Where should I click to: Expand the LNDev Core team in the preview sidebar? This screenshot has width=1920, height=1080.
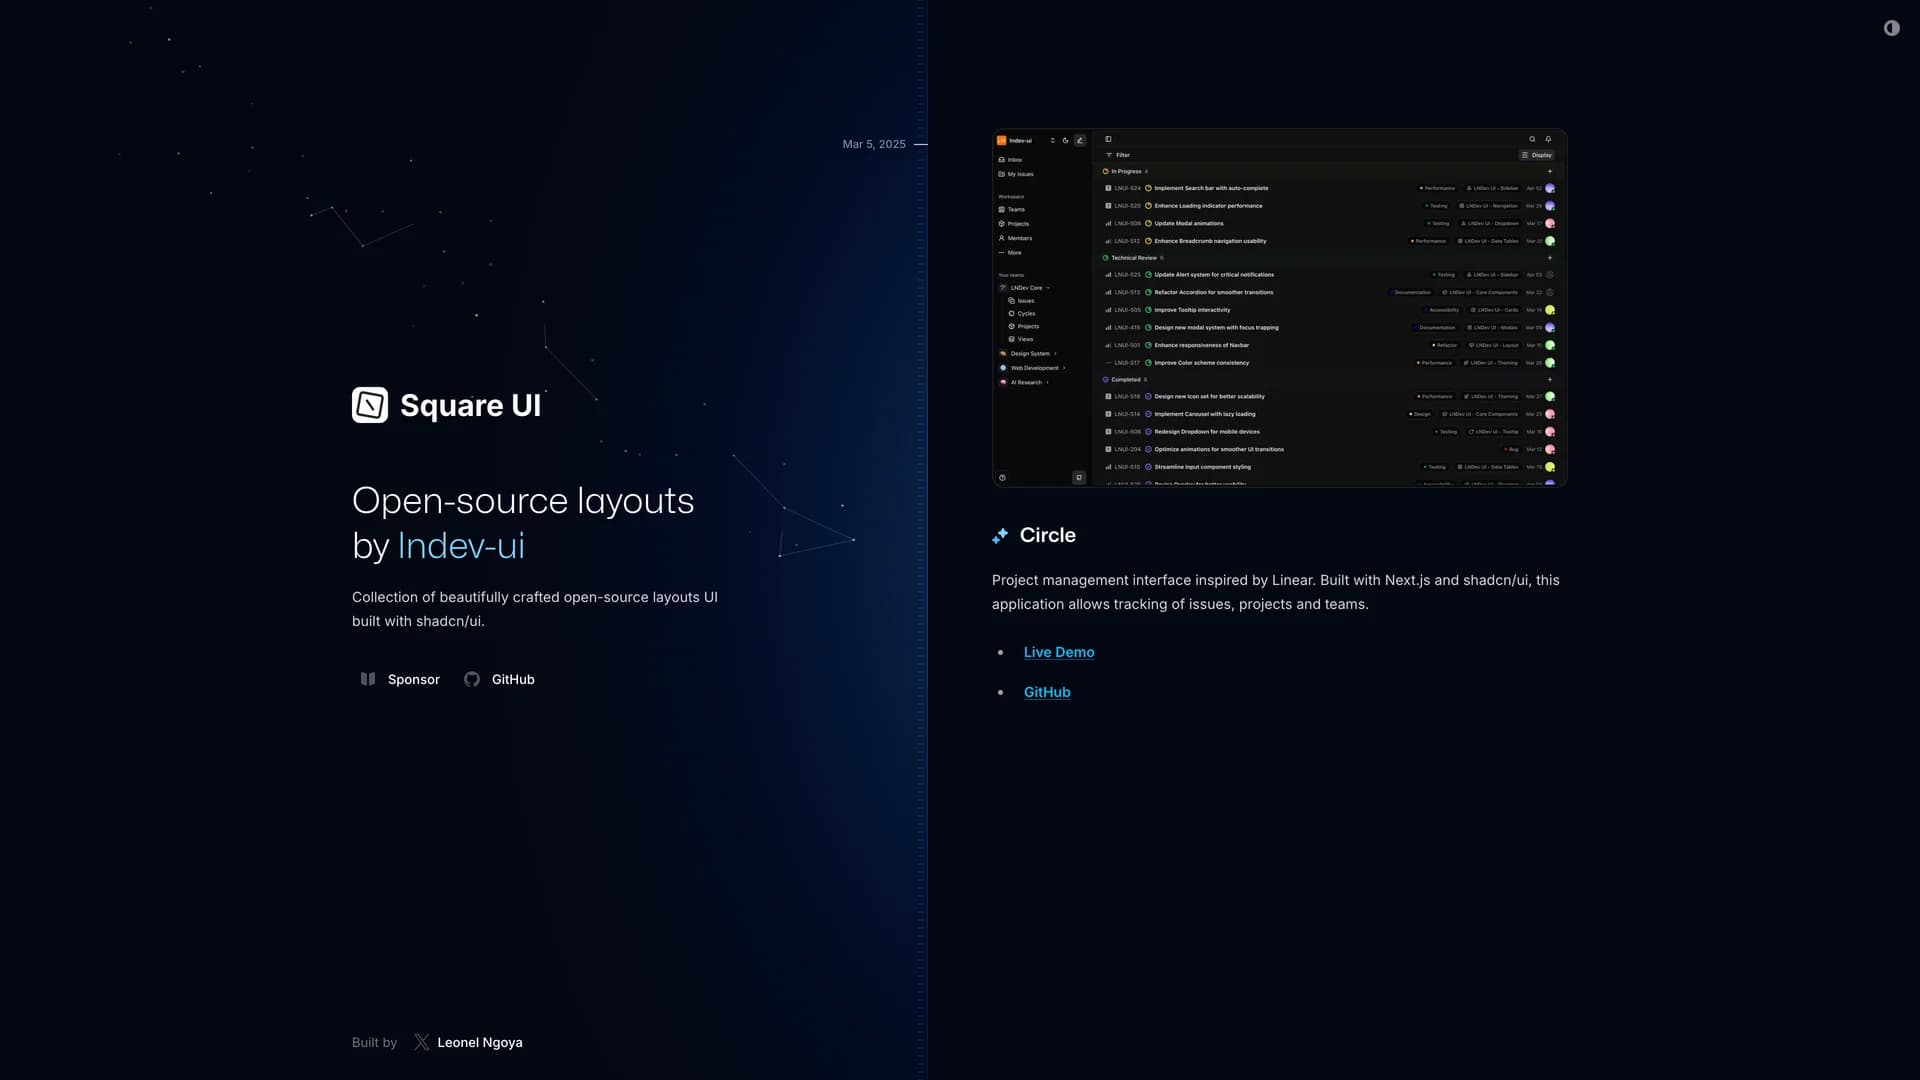pos(1026,288)
